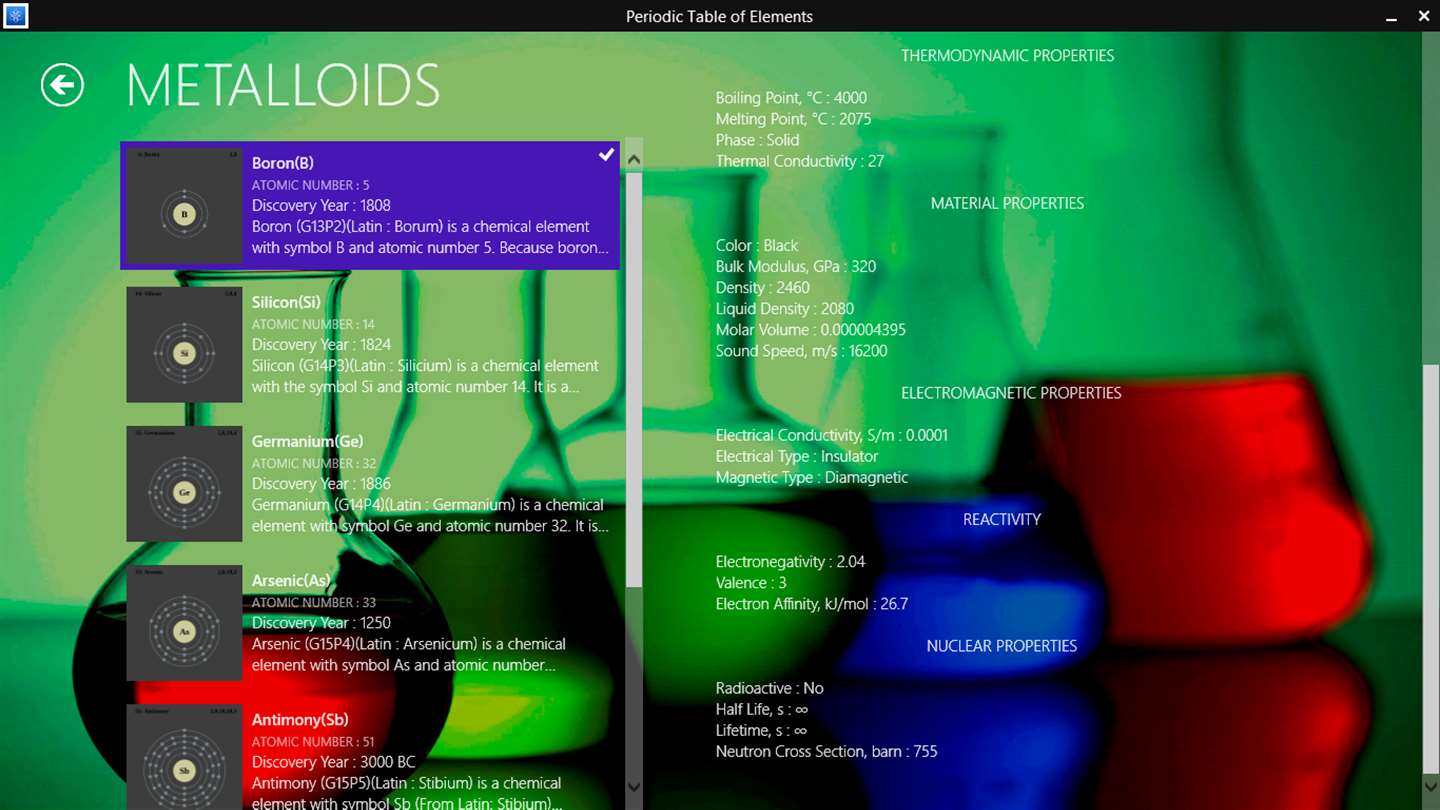Click the Arsenic description text

pyautogui.click(x=409, y=654)
